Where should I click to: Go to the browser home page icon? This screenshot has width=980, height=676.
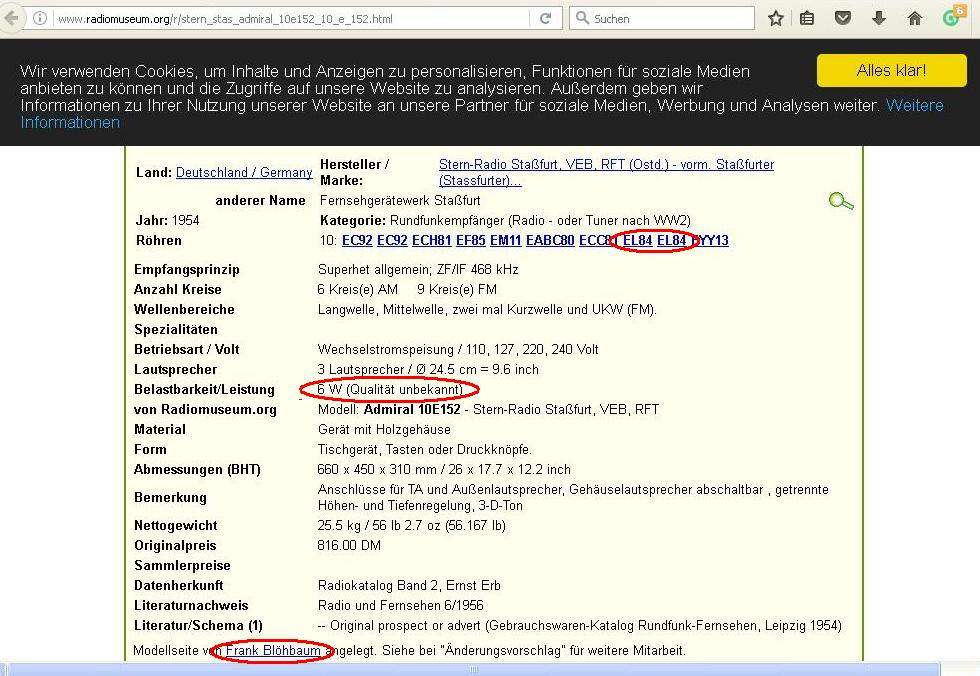915,18
